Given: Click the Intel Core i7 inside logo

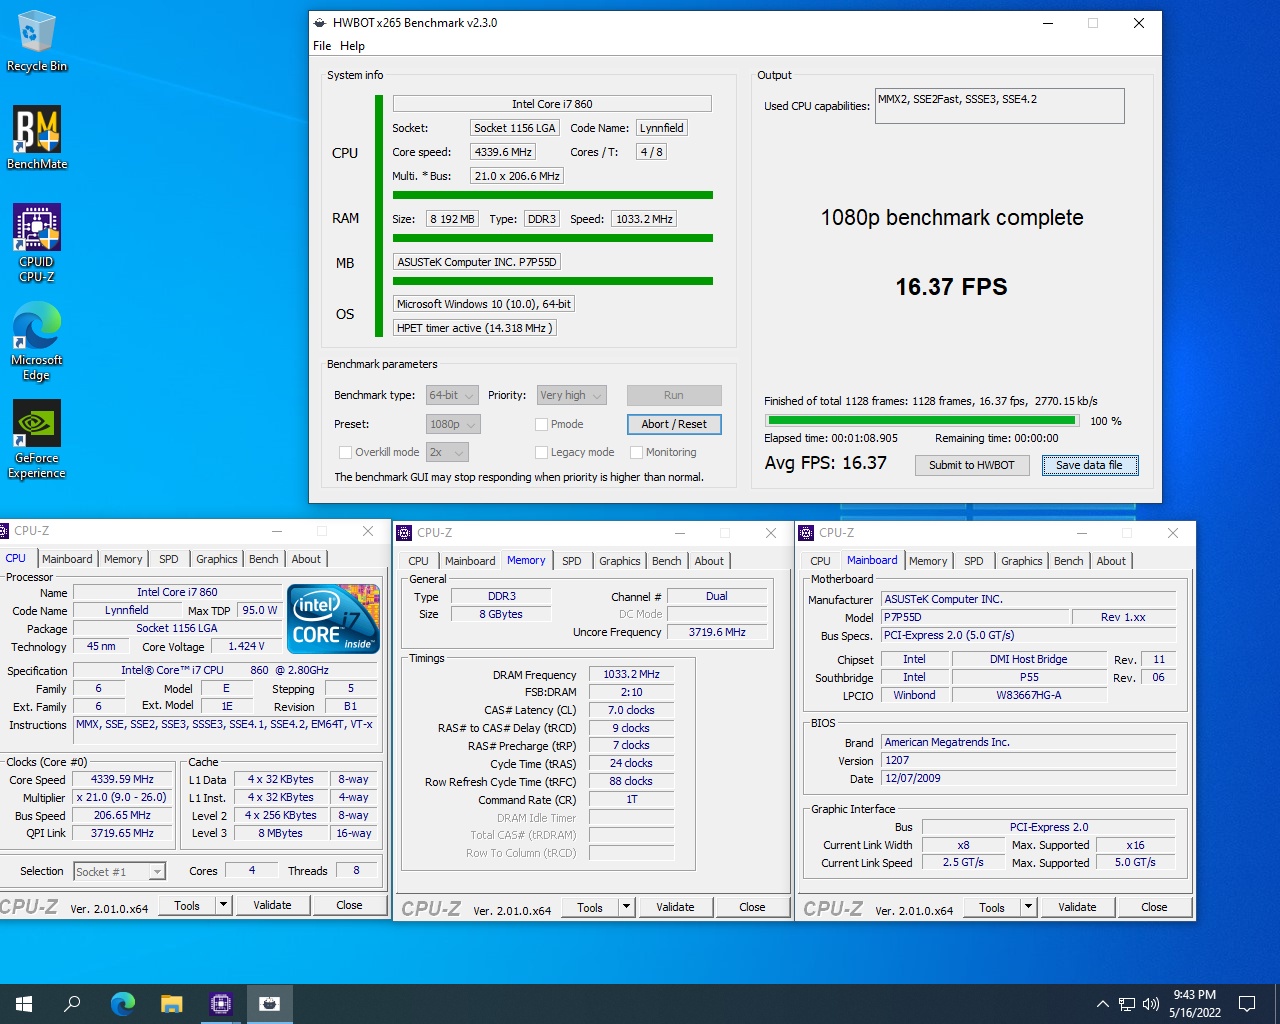Looking at the screenshot, I should 334,618.
